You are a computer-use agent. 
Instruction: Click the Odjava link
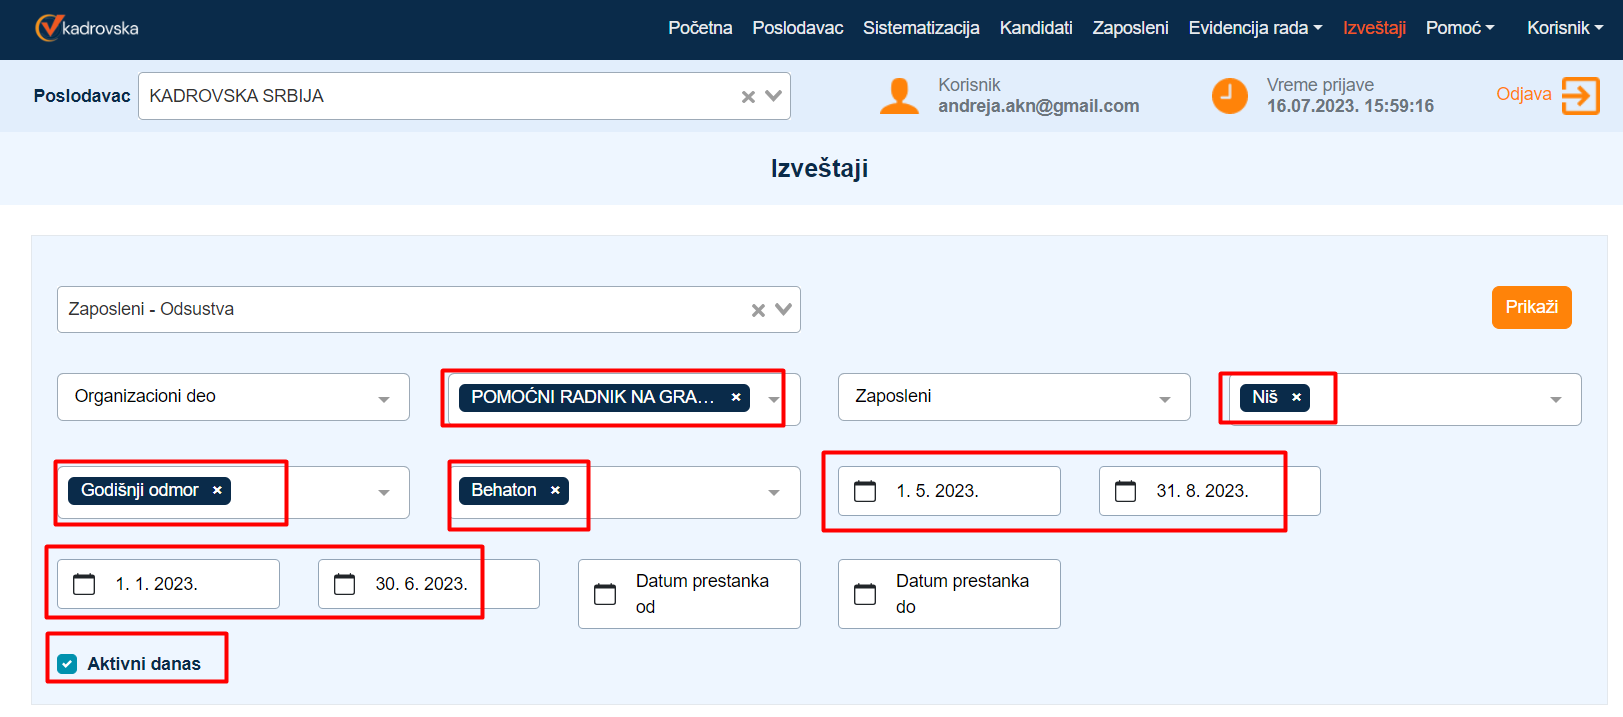(1523, 94)
